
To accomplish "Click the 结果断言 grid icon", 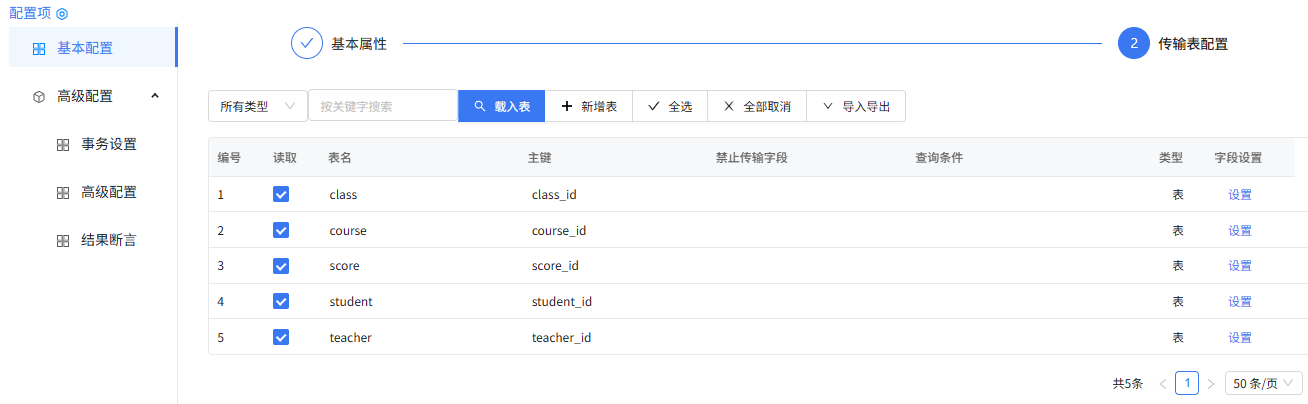I will 63,241.
